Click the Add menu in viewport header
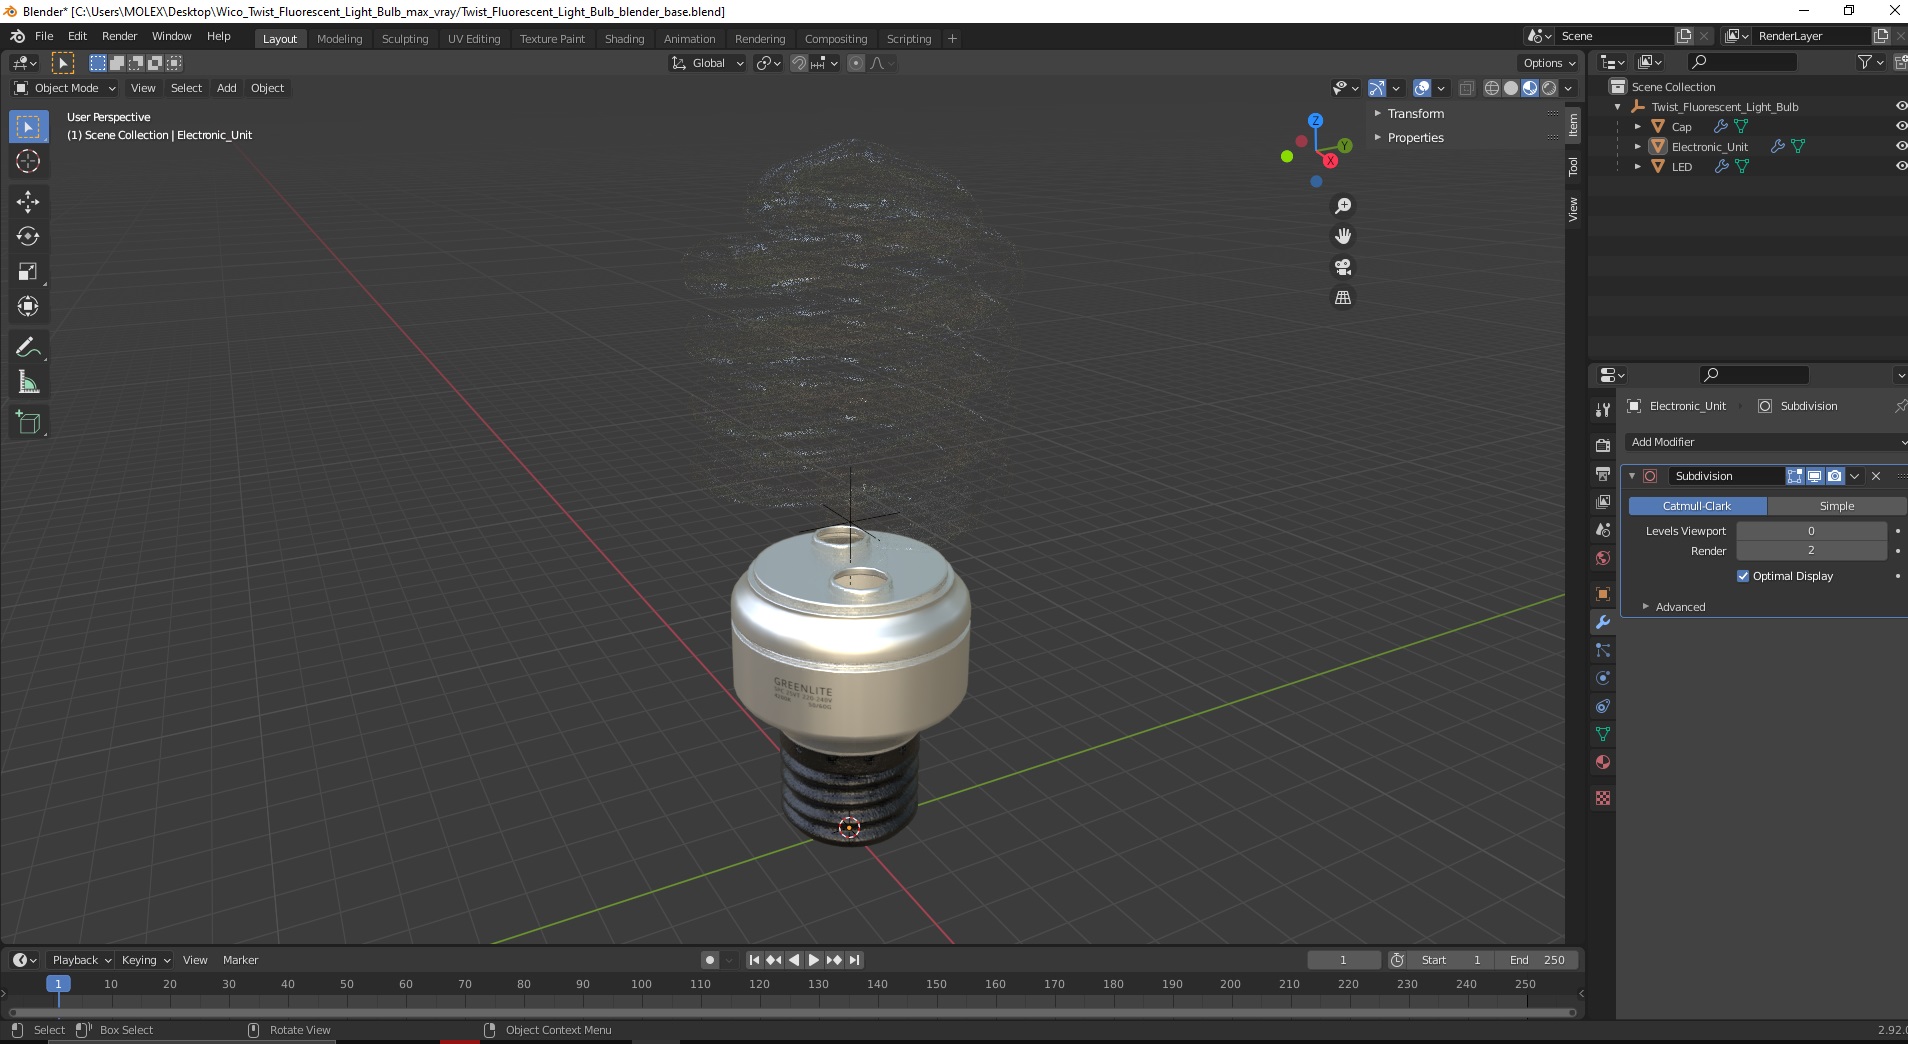Screen dimensions: 1908x1044 point(227,88)
